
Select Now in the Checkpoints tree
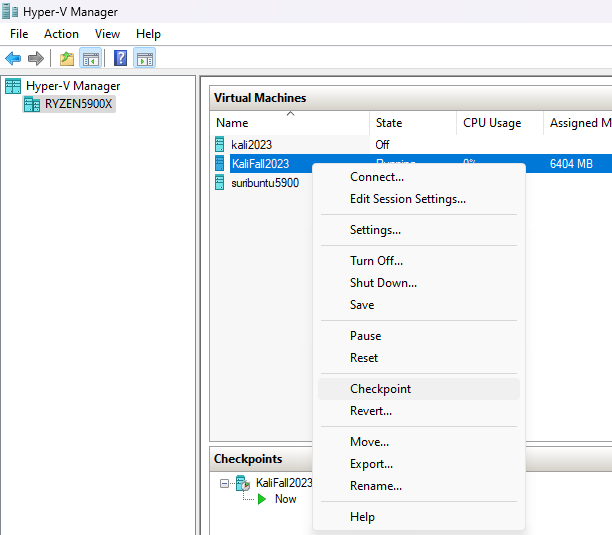(286, 499)
